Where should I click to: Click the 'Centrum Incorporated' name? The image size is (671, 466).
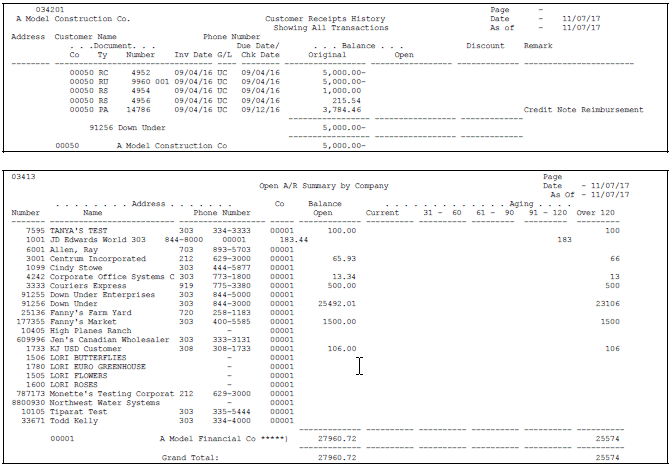[98, 259]
